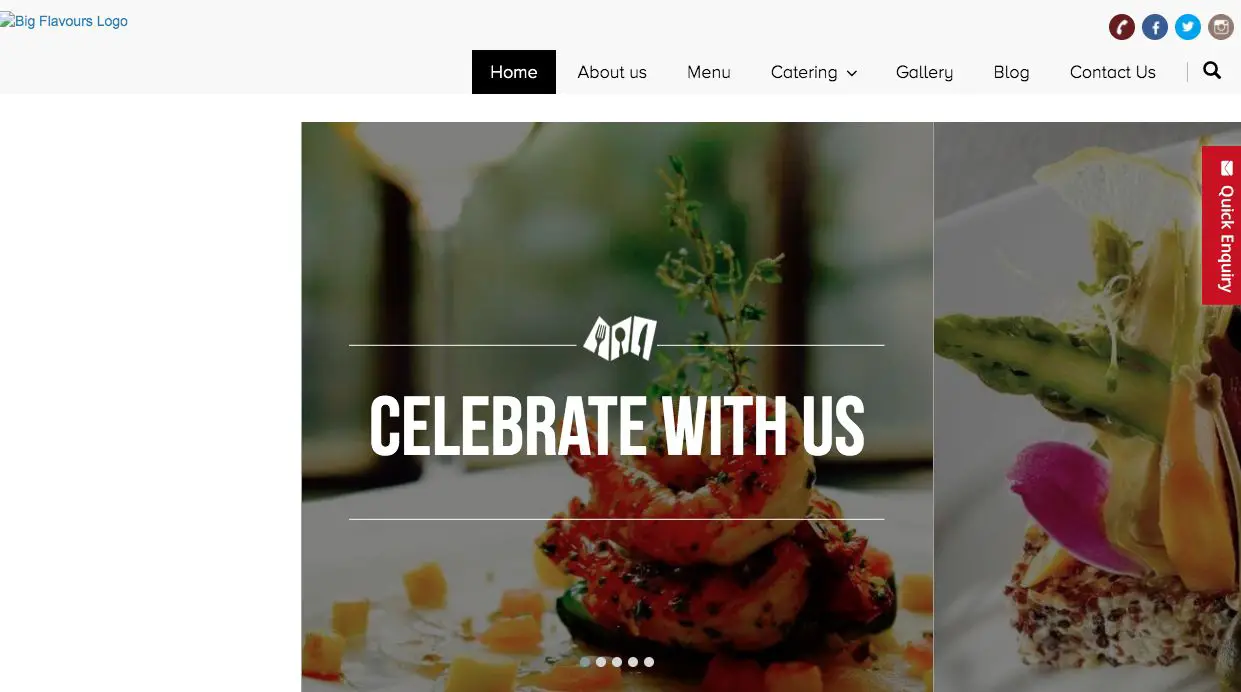
Task: Select the last slider dot
Action: [x=649, y=662]
